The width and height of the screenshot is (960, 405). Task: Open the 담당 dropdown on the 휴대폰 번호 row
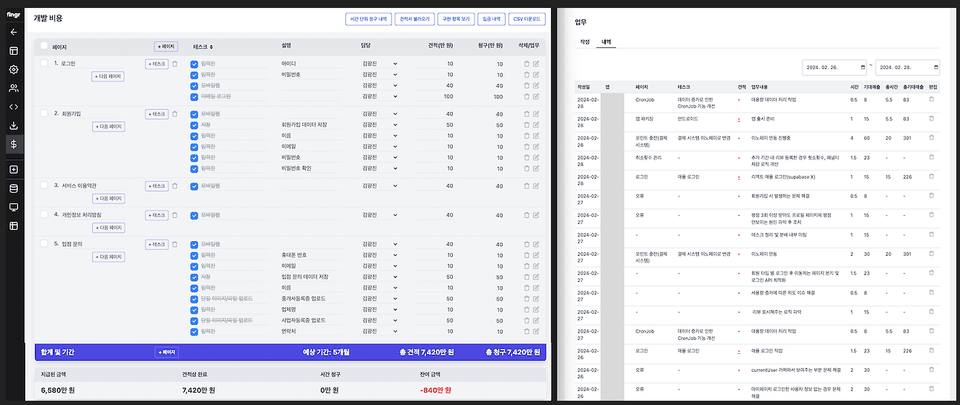[x=380, y=255]
